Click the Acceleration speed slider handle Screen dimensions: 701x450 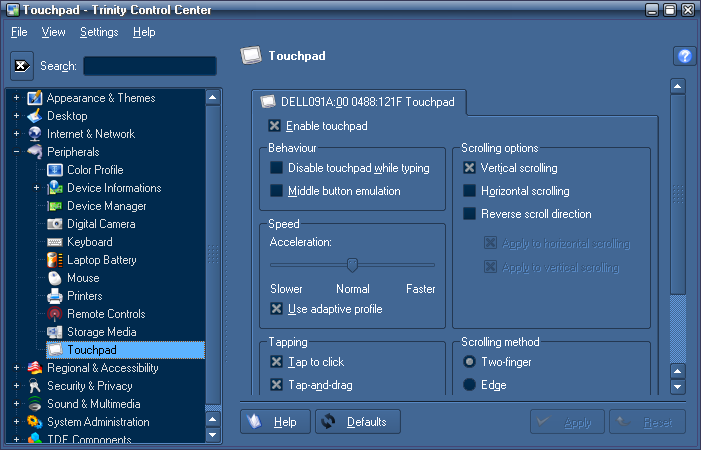click(352, 265)
